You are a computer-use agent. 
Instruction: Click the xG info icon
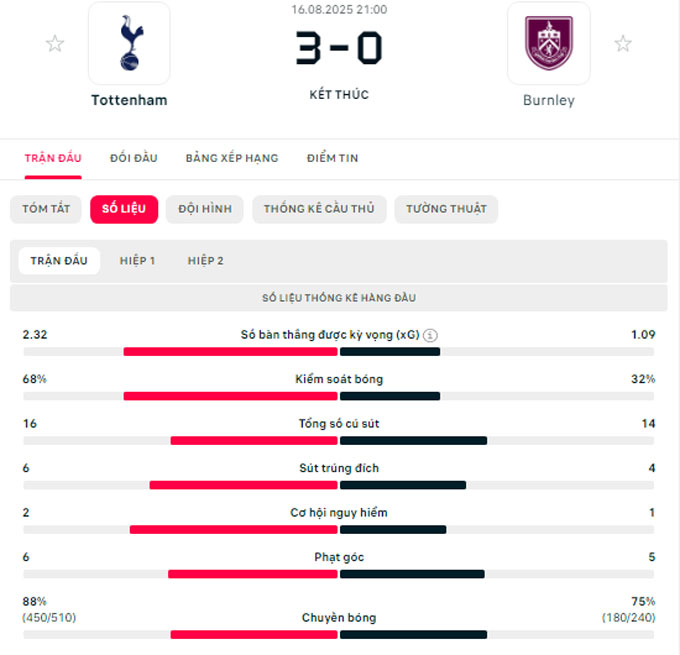point(430,335)
